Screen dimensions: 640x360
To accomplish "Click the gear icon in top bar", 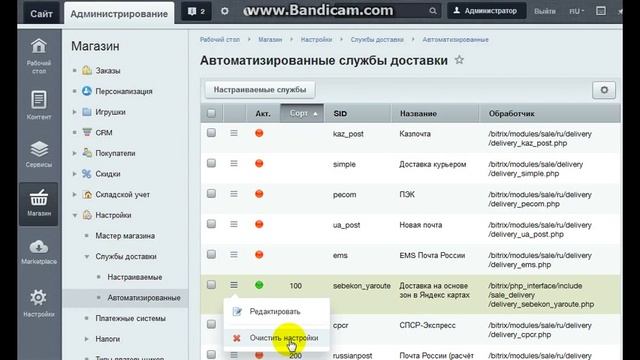I will [224, 11].
